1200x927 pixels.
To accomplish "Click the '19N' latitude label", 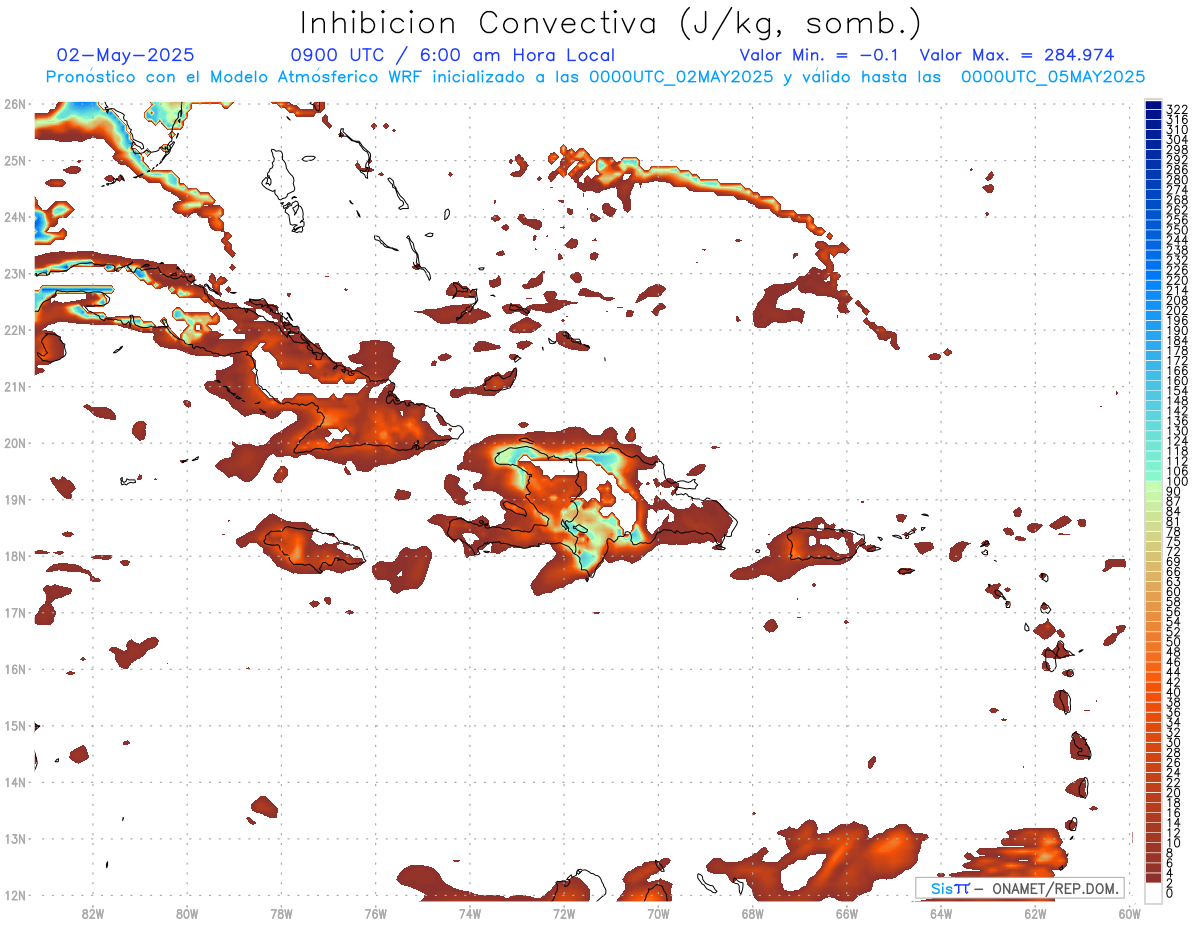I will [15, 499].
